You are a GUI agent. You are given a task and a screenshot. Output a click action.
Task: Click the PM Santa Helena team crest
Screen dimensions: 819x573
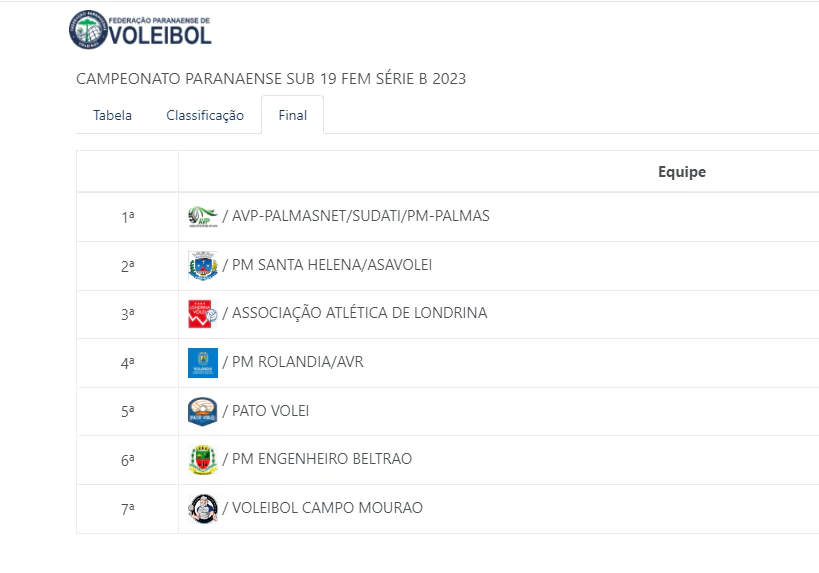[202, 265]
